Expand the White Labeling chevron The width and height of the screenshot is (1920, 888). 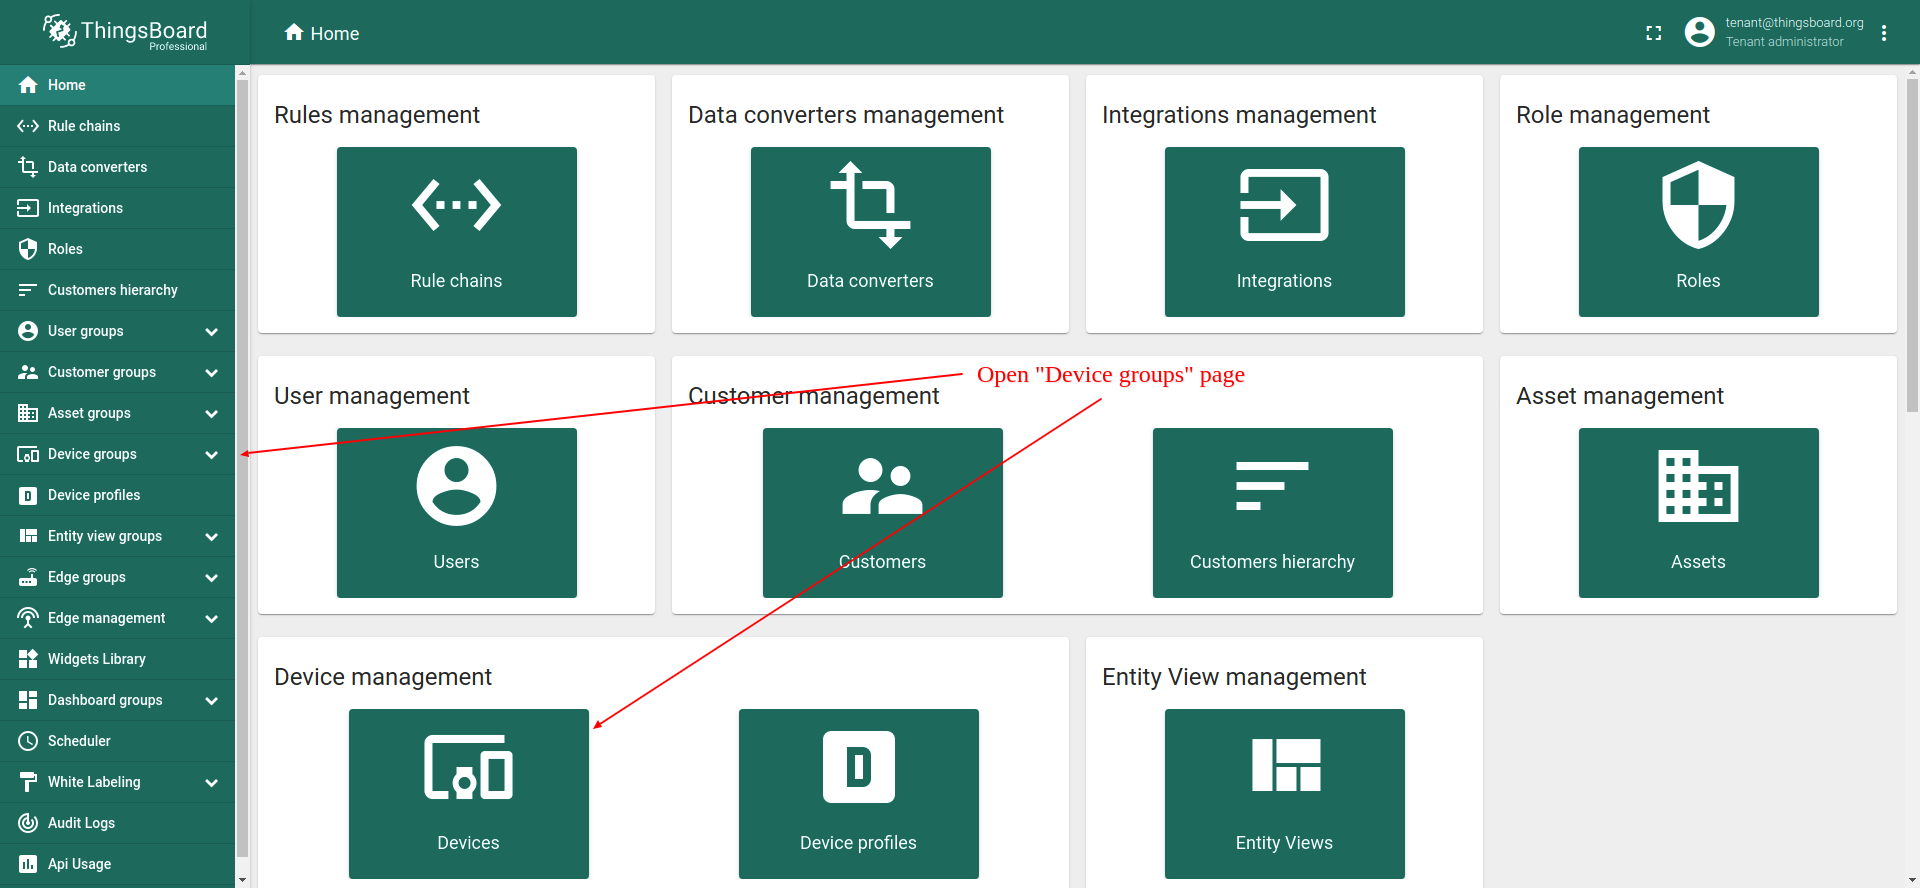pos(211,782)
